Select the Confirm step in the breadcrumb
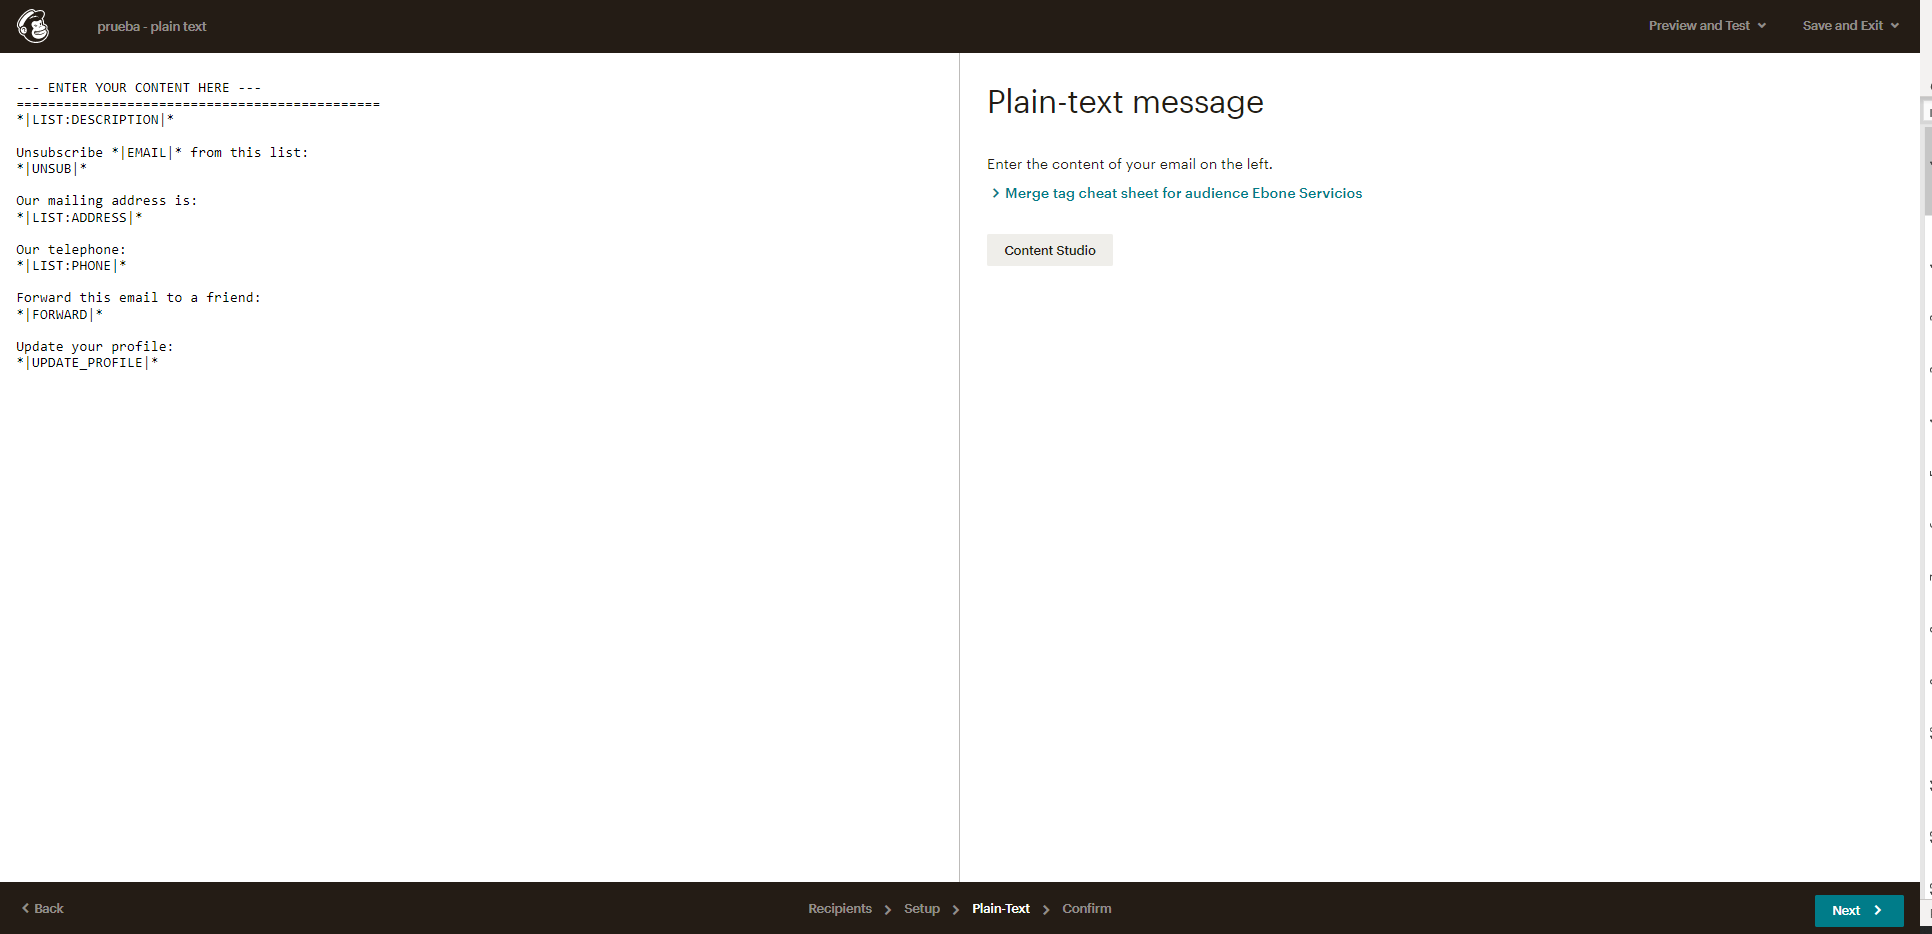1932x934 pixels. 1086,909
